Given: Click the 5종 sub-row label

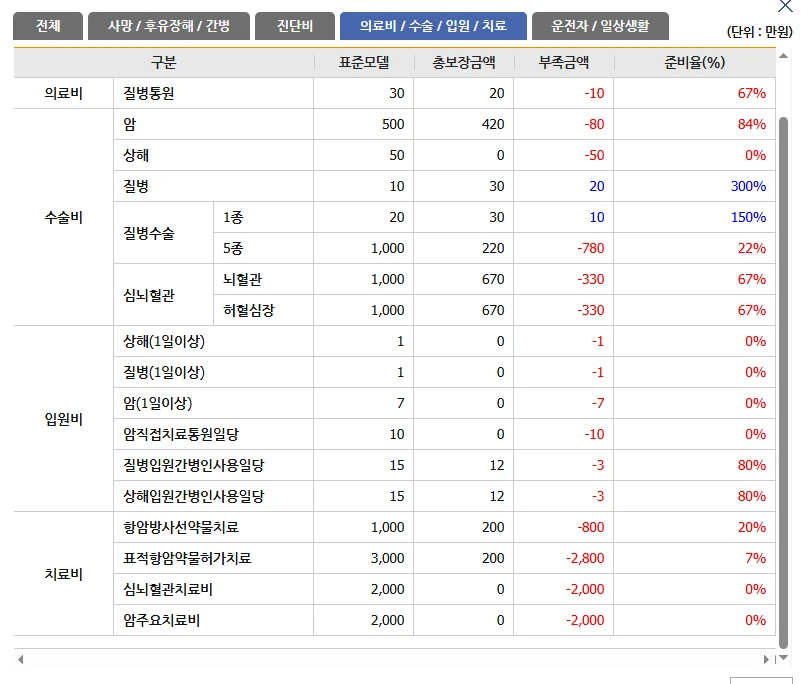Looking at the screenshot, I should pos(233,248).
